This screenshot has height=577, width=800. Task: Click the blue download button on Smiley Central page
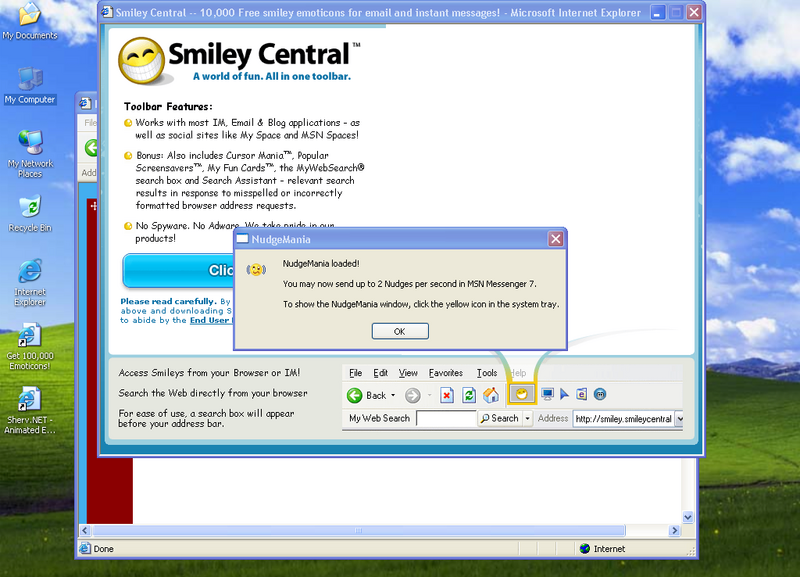tap(178, 270)
